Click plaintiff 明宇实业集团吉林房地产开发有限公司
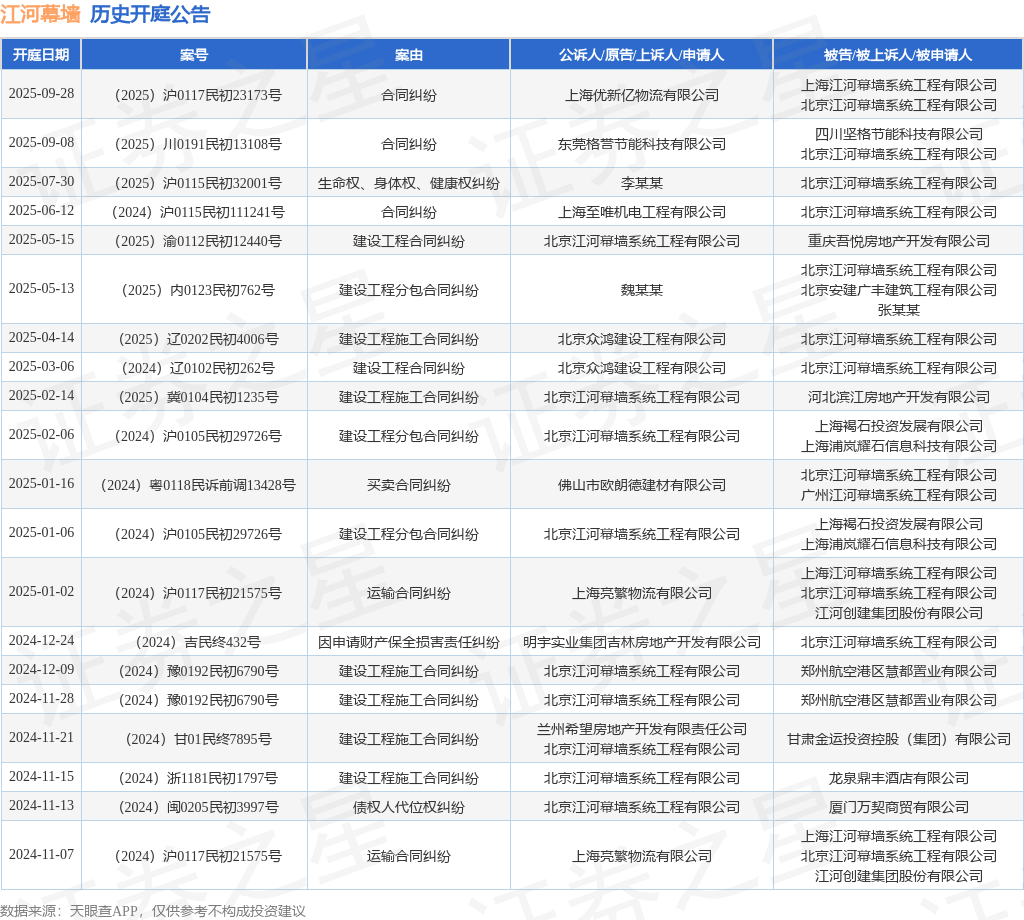Viewport: 1024px width, 920px height. [x=641, y=642]
